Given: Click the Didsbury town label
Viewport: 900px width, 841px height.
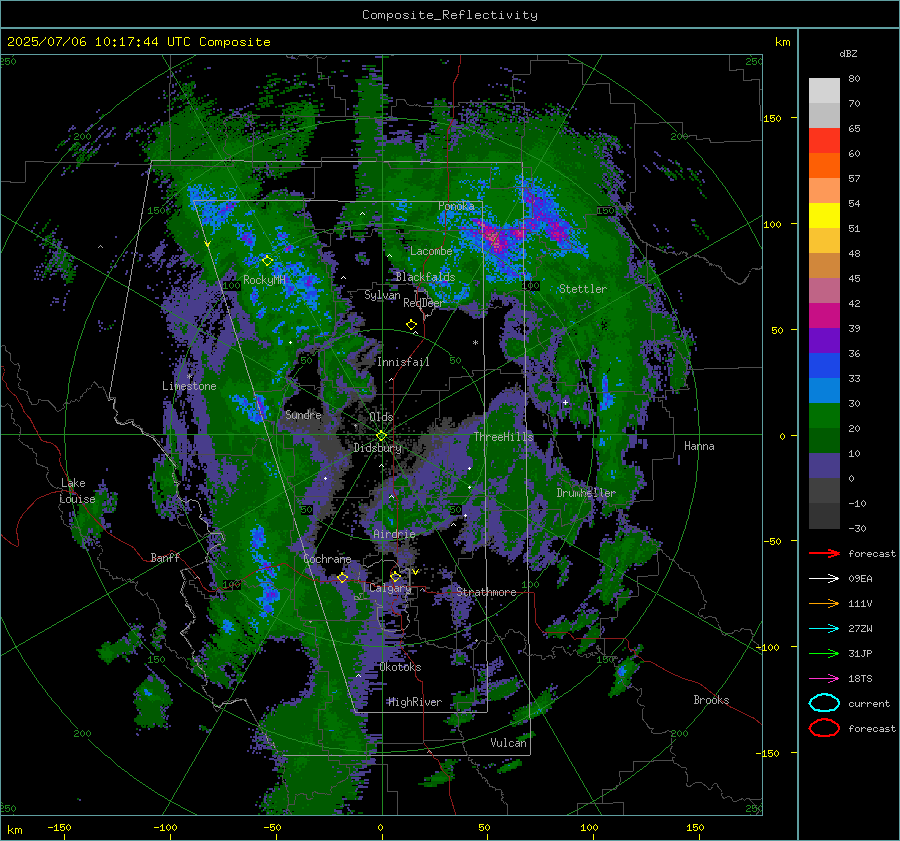Looking at the screenshot, I should 377,448.
